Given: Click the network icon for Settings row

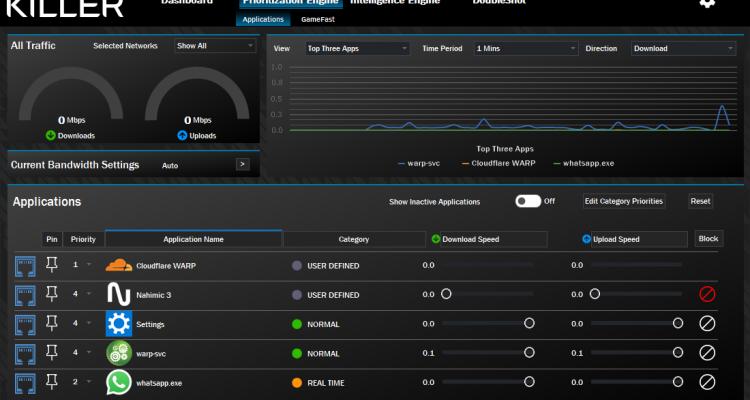Looking at the screenshot, I should (24, 324).
